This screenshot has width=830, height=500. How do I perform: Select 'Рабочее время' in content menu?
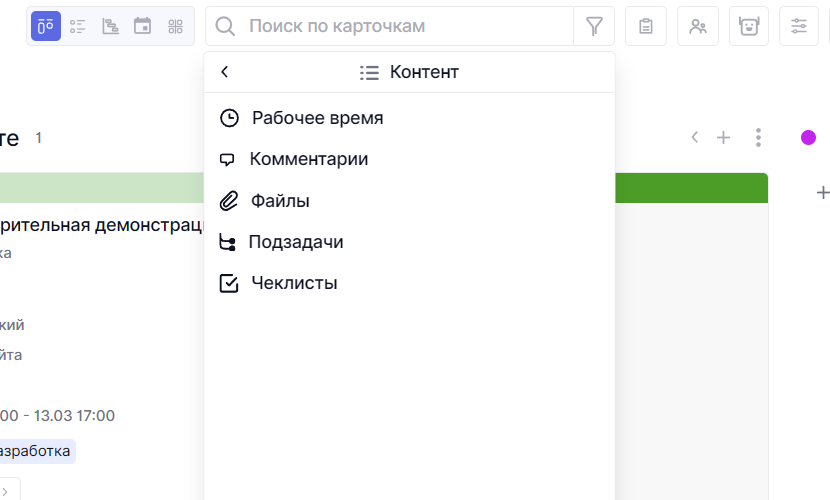[x=317, y=118]
